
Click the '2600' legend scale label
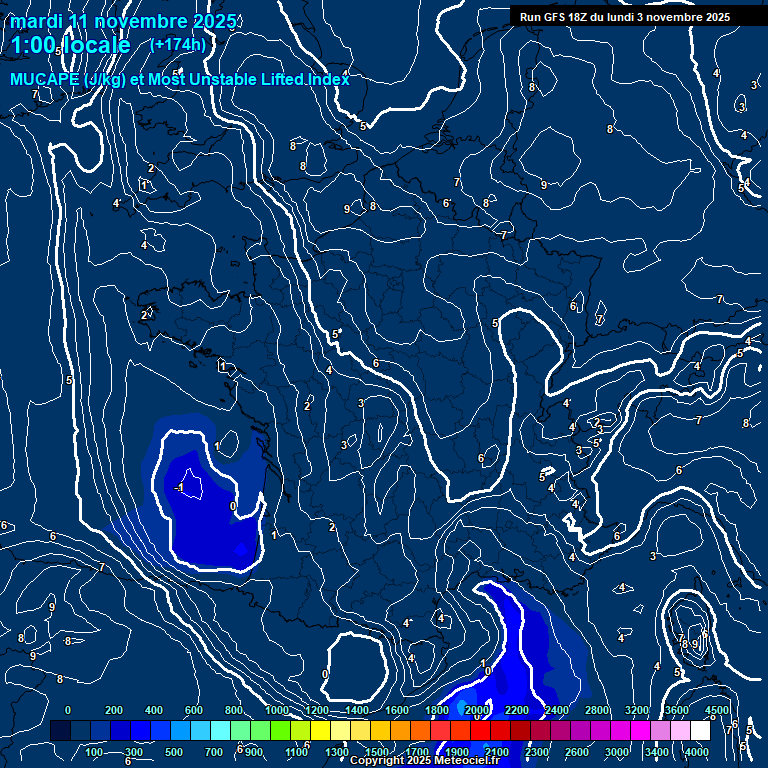click(x=576, y=752)
